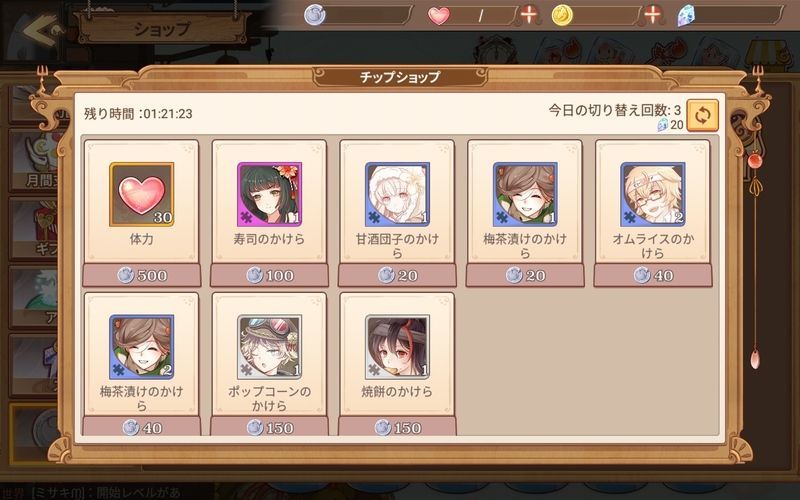Select the 寿司のかけら character shard
800x500 pixels.
[x=269, y=194]
